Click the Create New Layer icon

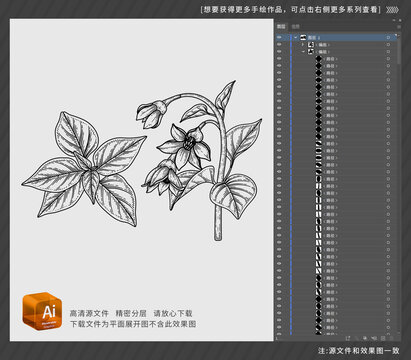coord(383,338)
